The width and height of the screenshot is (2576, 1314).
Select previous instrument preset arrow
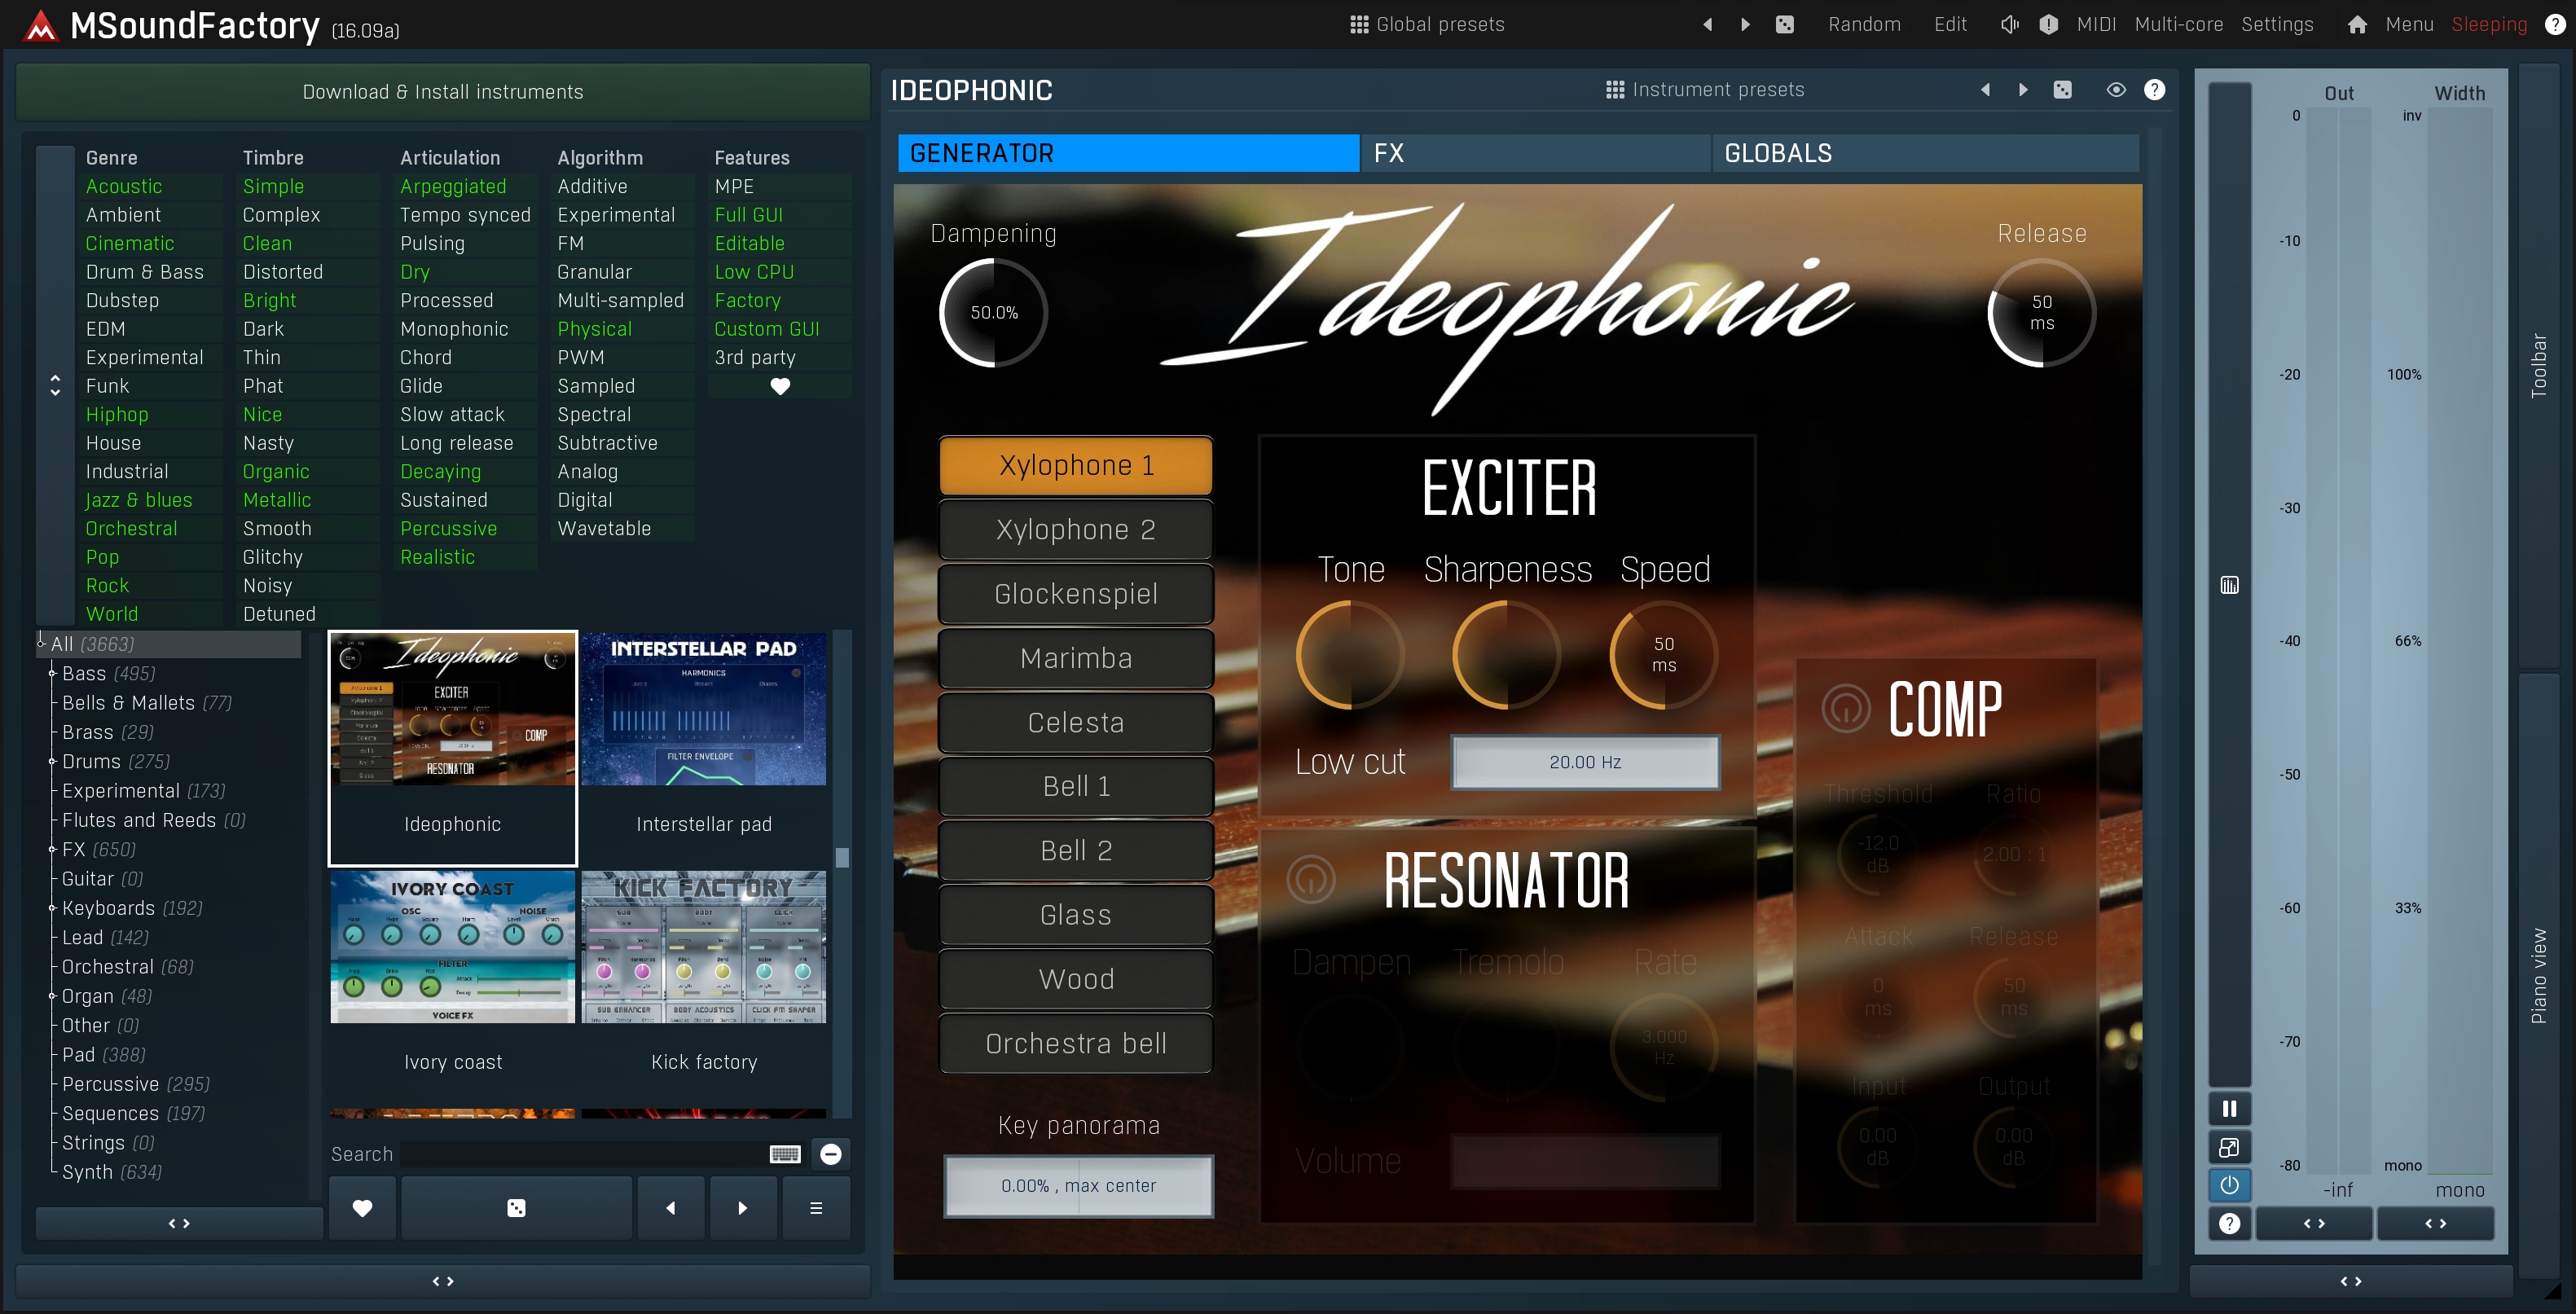pos(1985,89)
